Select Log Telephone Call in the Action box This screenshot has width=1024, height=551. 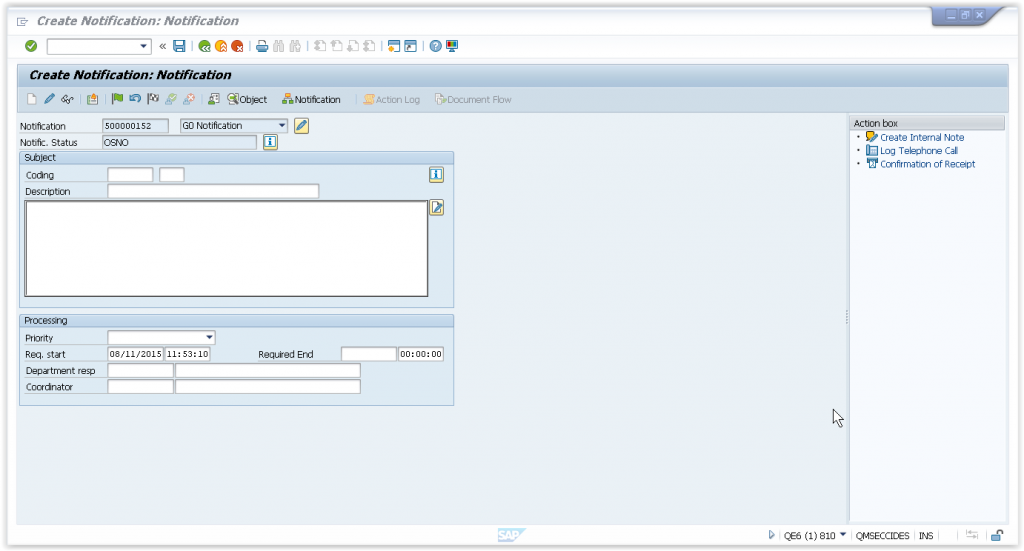(918, 151)
